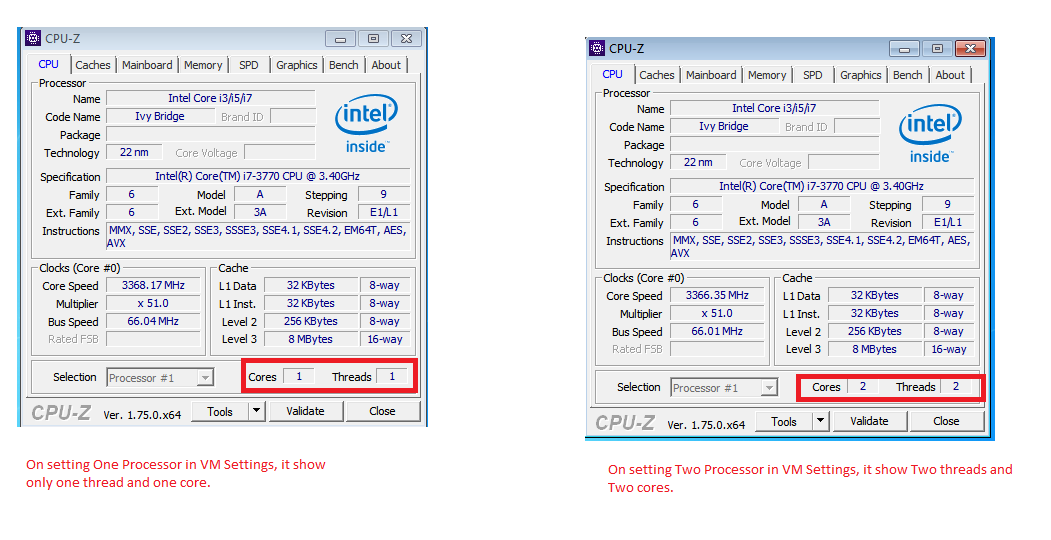This screenshot has height=540, width=1051.
Task: Click 22 nm Technology value in left window
Action: click(x=134, y=152)
